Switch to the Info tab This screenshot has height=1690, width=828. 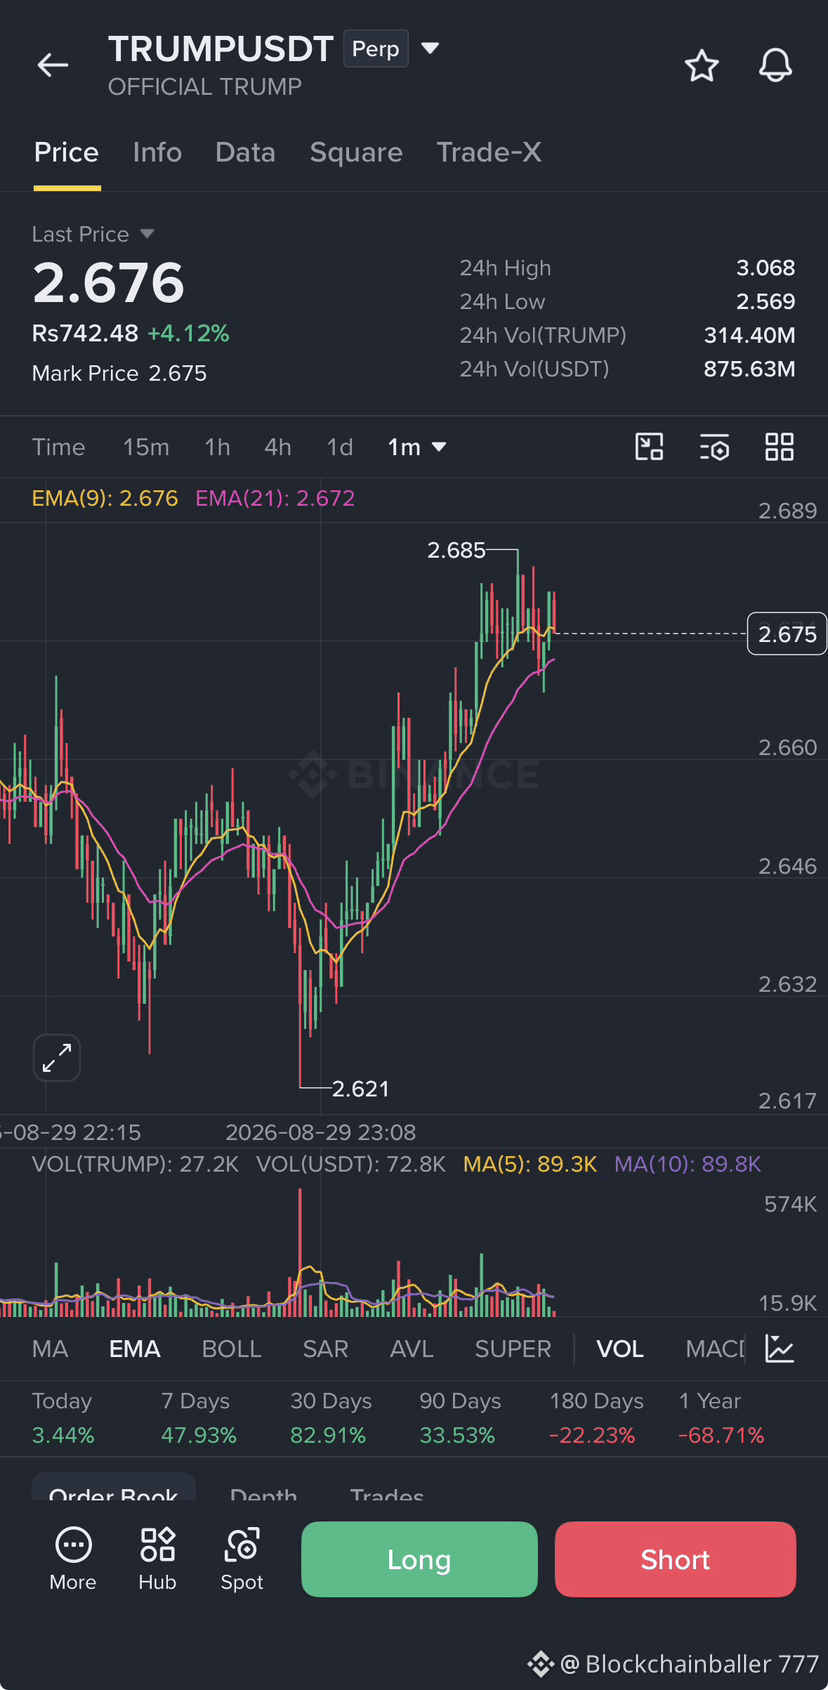pyautogui.click(x=157, y=152)
